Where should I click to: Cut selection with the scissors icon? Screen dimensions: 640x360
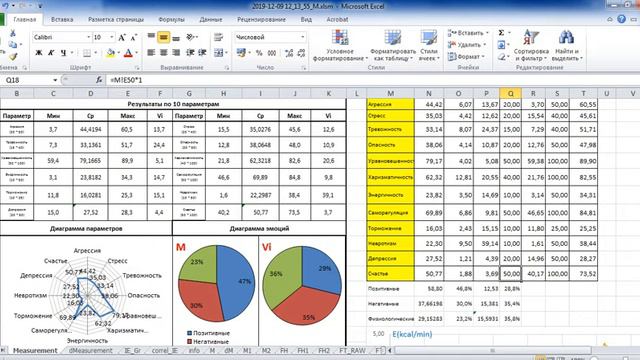coord(13,33)
